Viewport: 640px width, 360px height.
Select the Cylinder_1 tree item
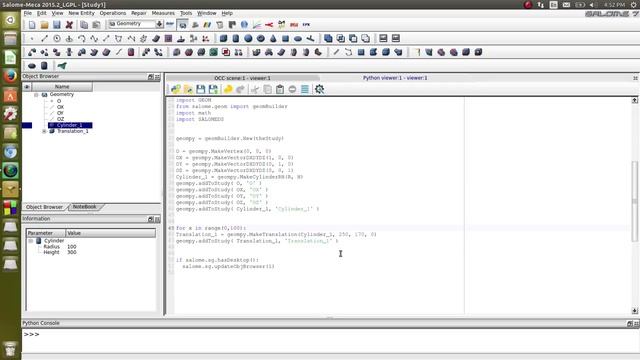click(x=70, y=125)
